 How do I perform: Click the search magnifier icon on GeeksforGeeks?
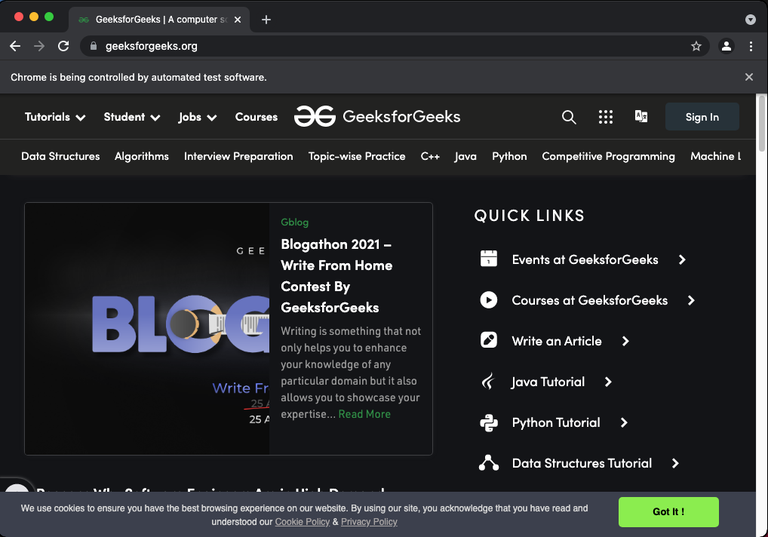[569, 117]
